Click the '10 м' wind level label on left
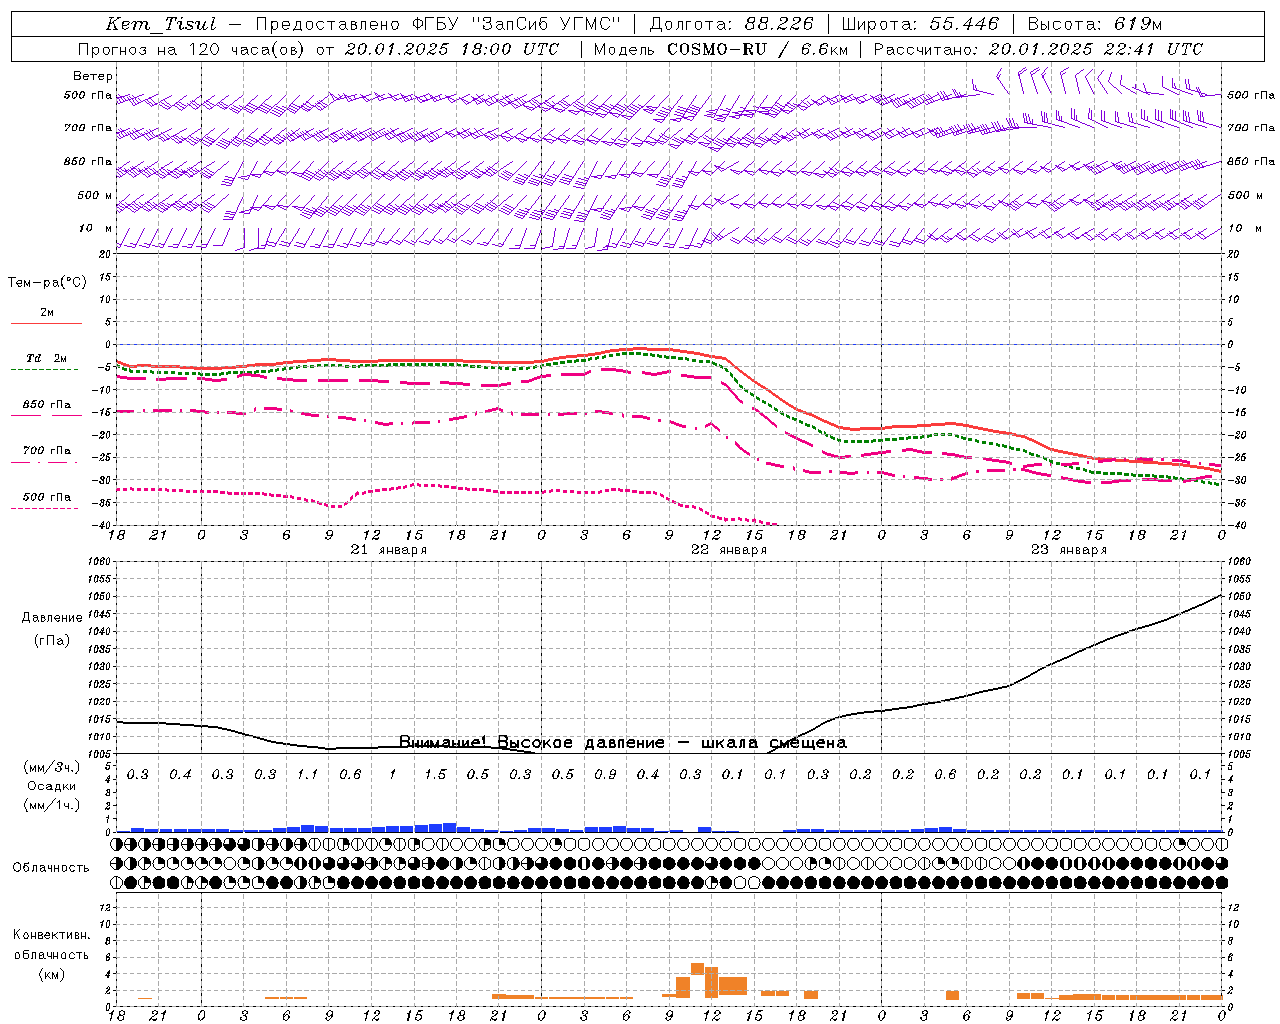Viewport: 1280px width, 1024px height. pyautogui.click(x=96, y=228)
